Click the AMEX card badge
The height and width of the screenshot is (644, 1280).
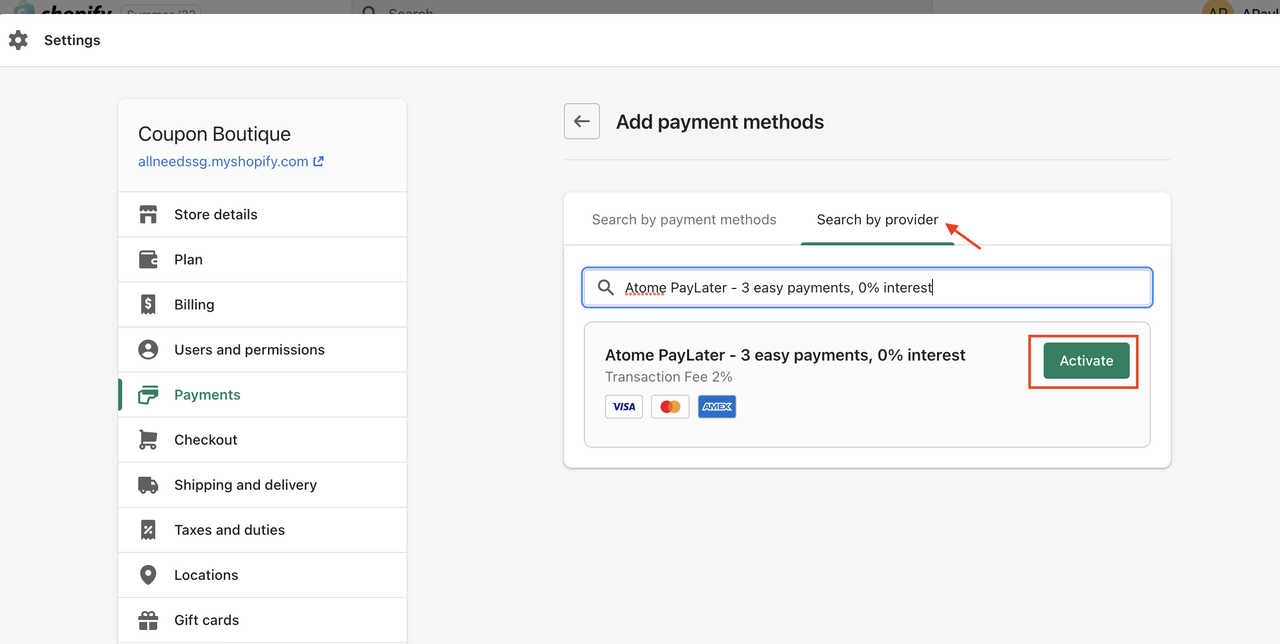717,406
